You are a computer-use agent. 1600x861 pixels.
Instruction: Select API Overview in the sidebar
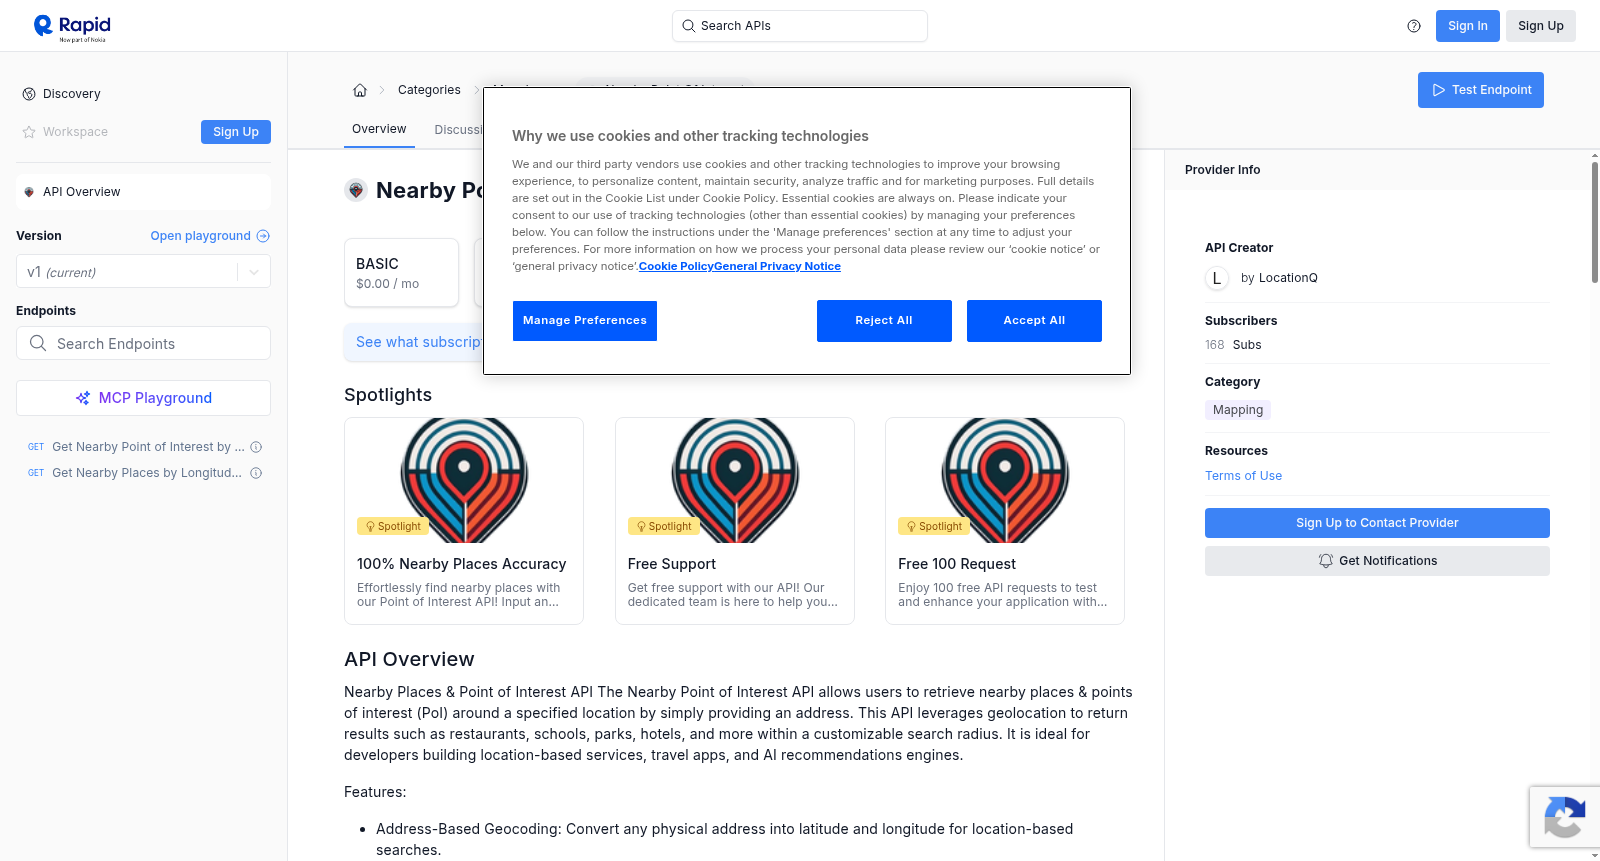(x=143, y=192)
